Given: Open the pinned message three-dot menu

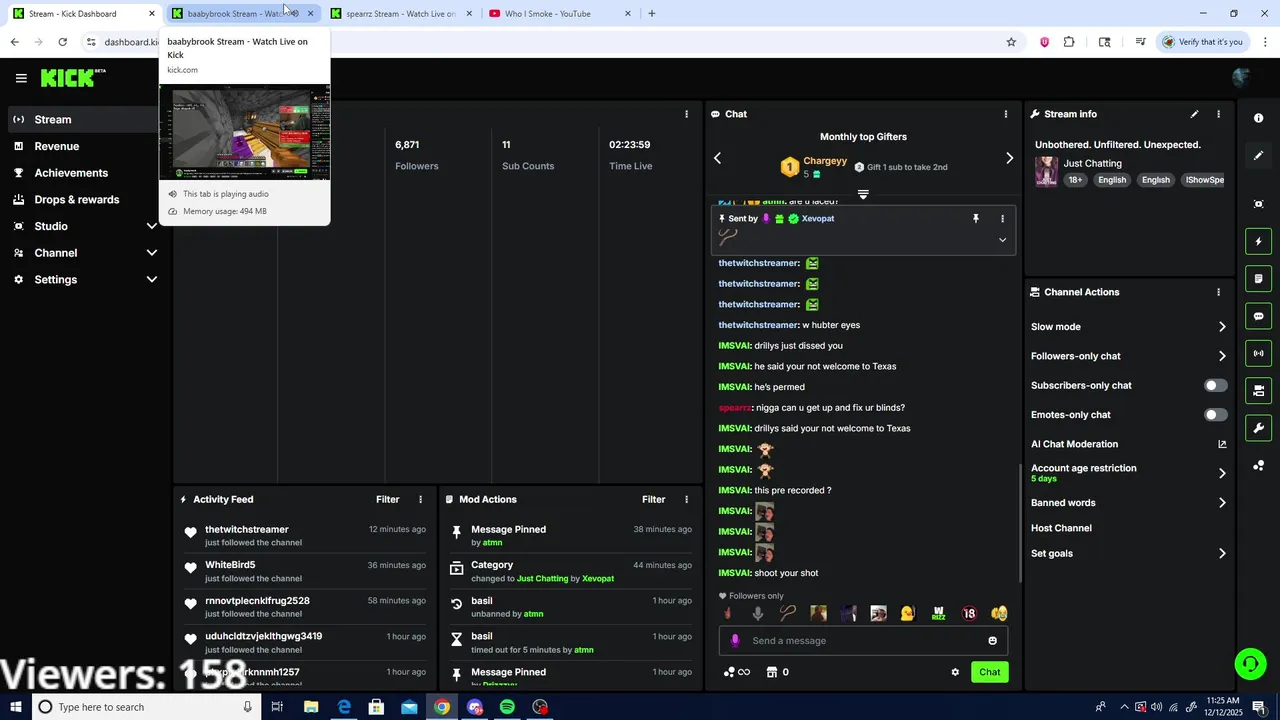Looking at the screenshot, I should pyautogui.click(x=1002, y=218).
